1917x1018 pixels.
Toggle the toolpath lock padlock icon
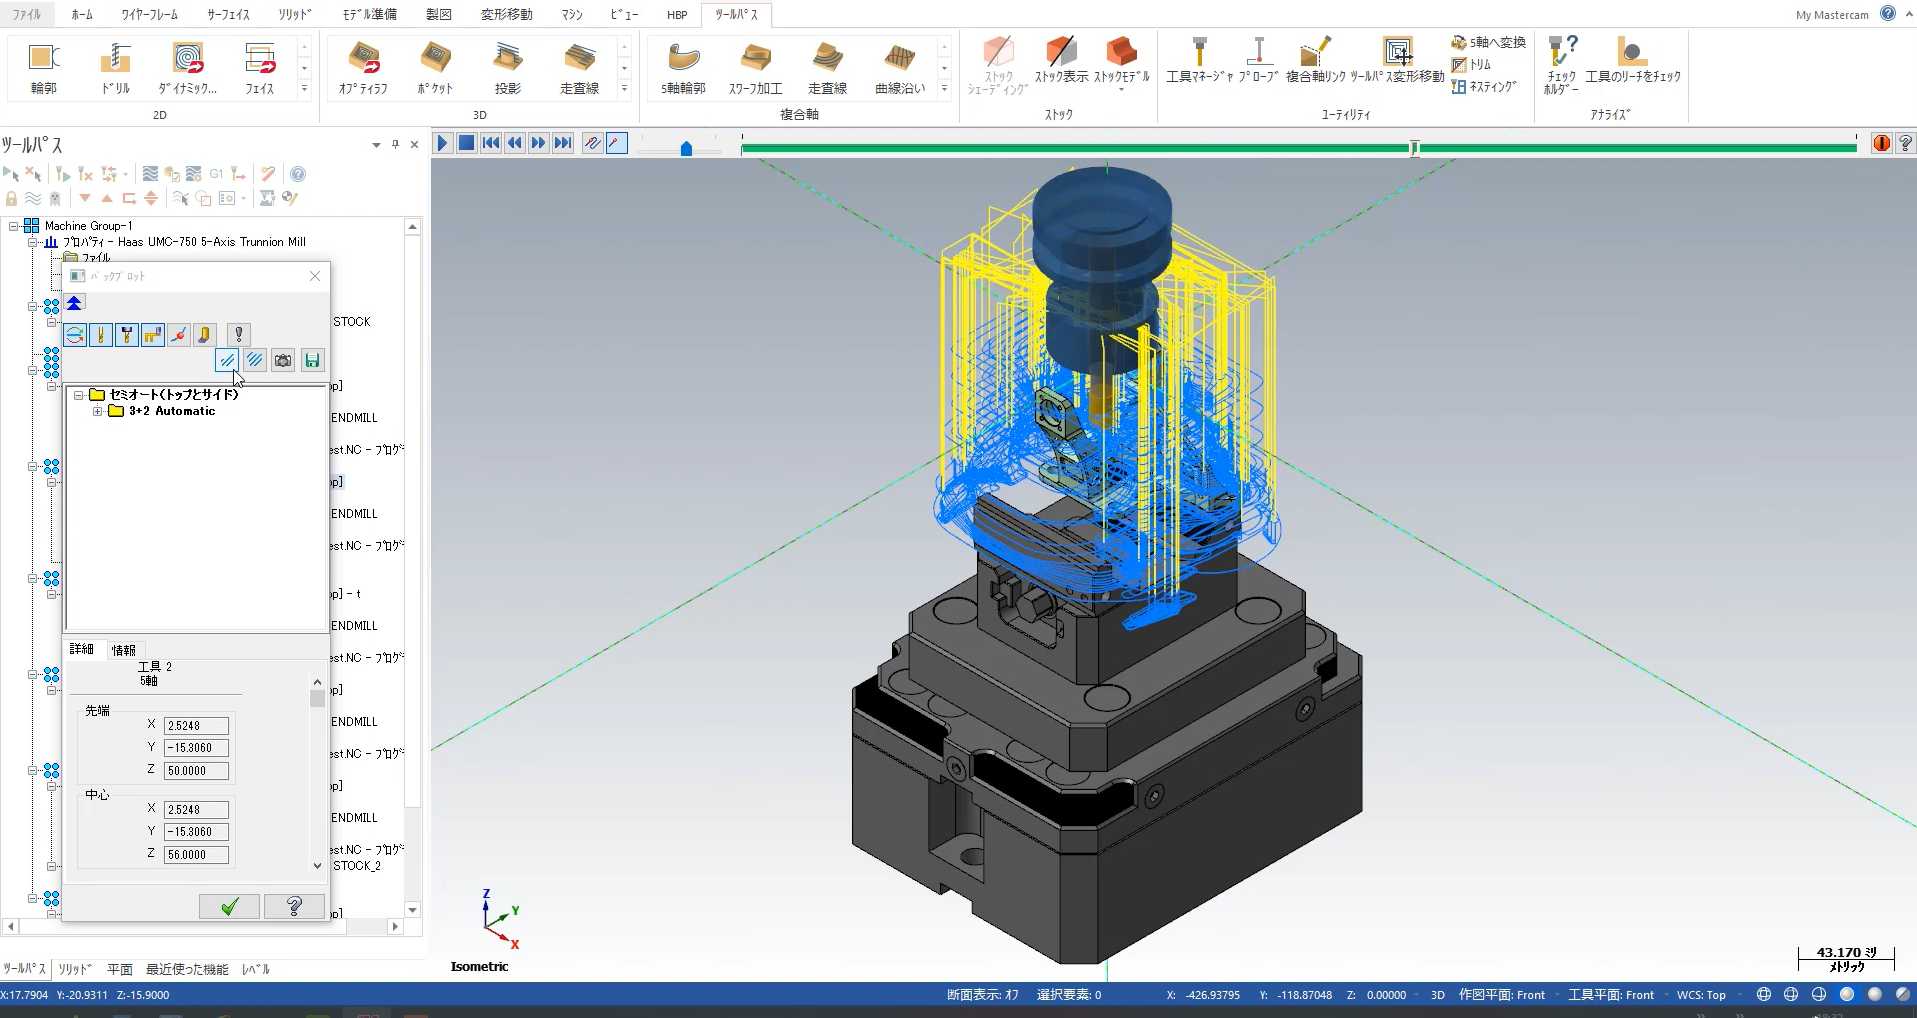(x=11, y=198)
